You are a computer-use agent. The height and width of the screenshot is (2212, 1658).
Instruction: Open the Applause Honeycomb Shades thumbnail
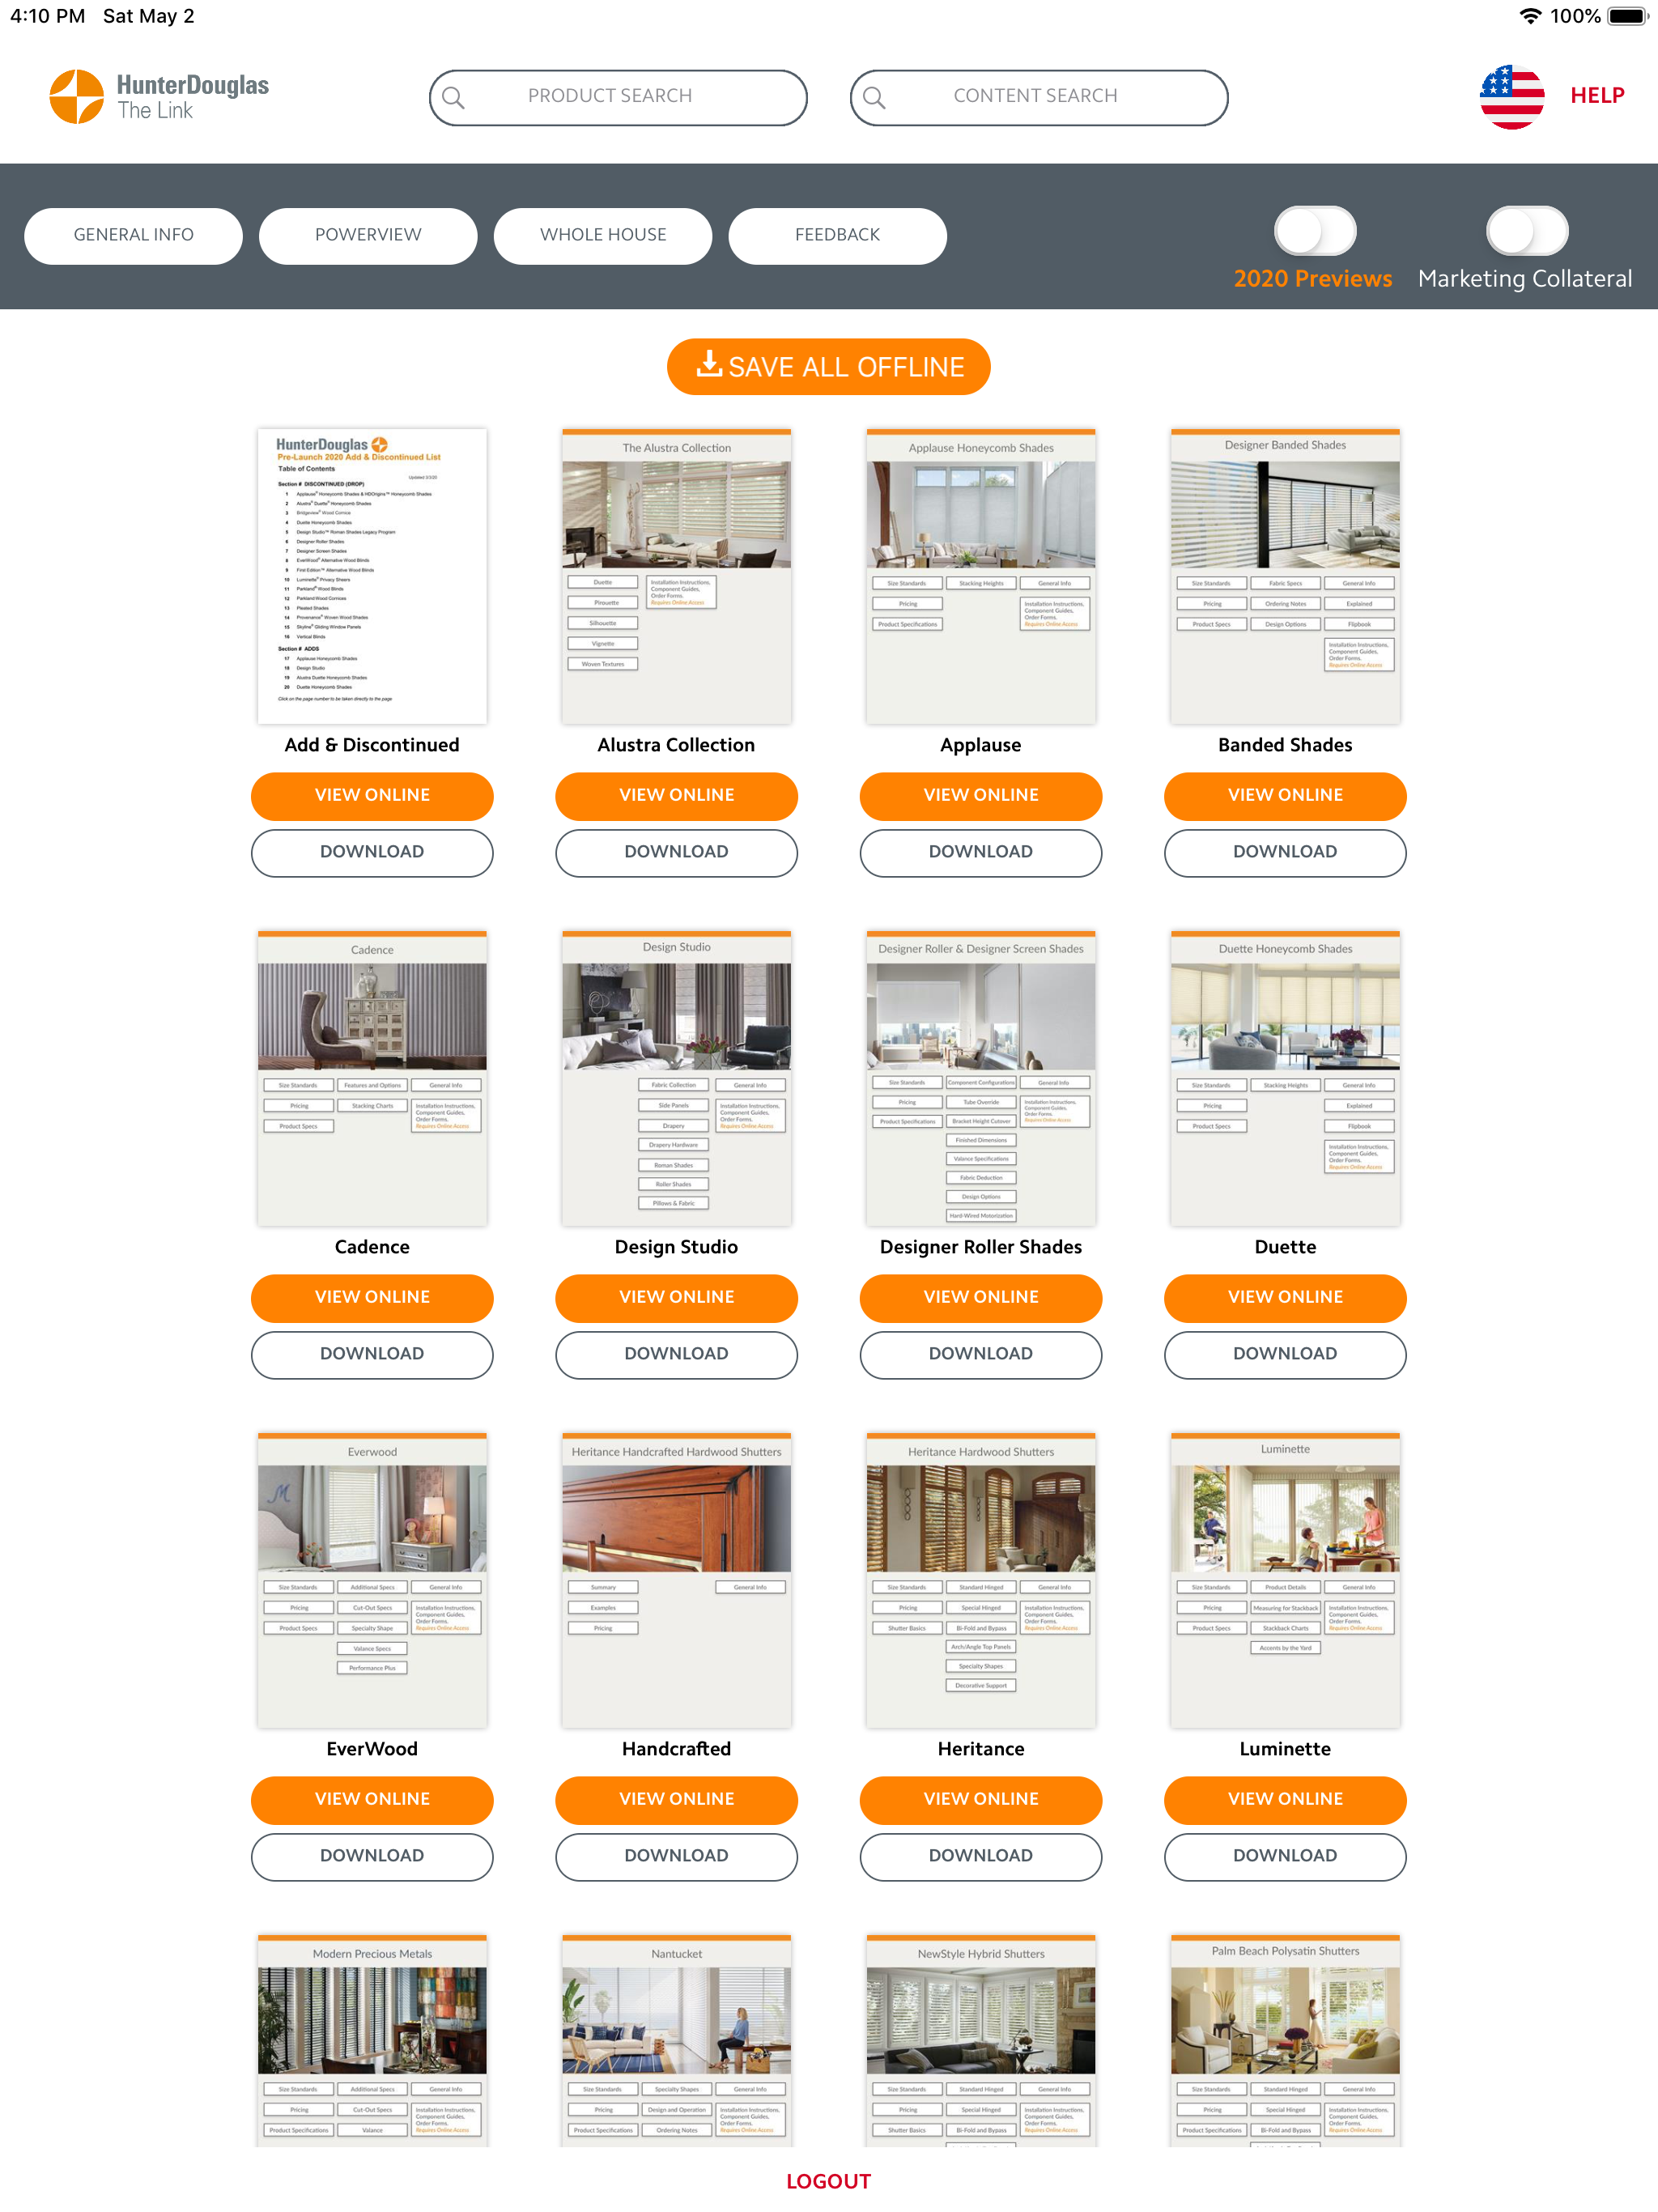[x=981, y=576]
